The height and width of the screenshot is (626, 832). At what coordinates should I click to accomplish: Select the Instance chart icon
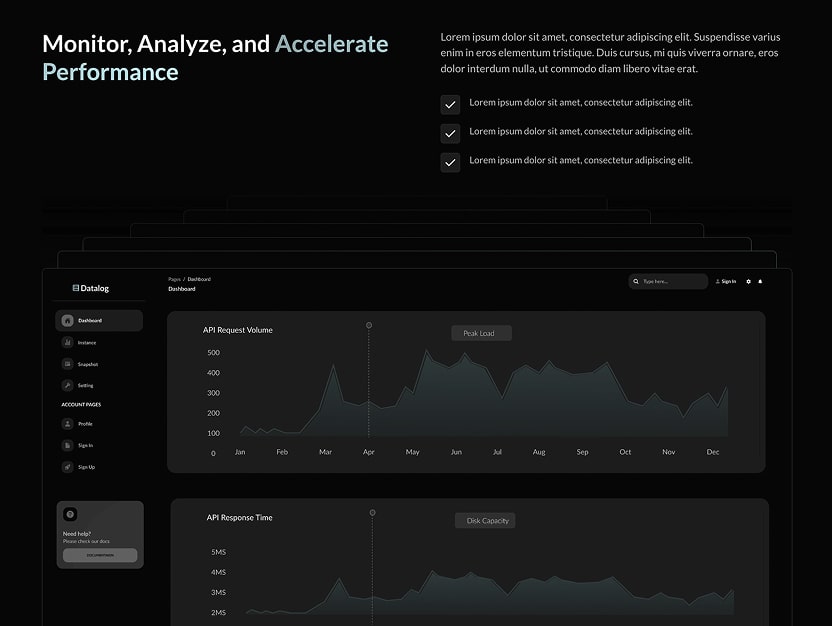(x=67, y=342)
